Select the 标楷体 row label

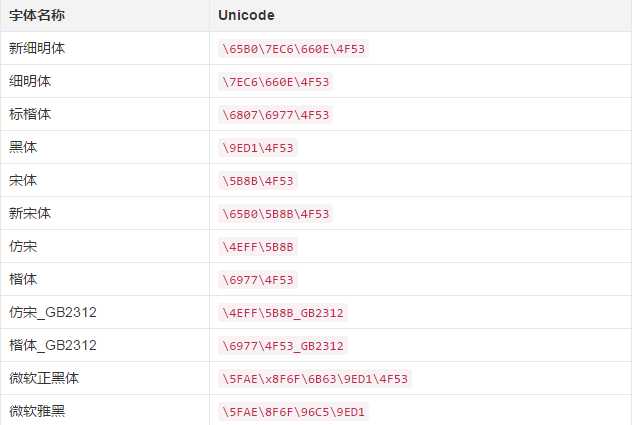[30, 115]
